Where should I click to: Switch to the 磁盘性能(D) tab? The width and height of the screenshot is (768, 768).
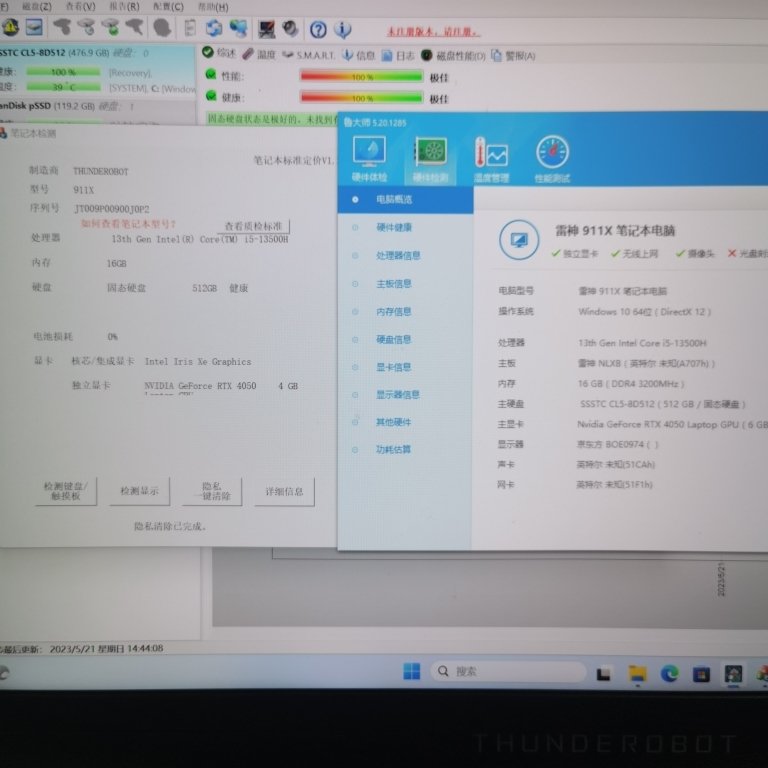(x=454, y=56)
